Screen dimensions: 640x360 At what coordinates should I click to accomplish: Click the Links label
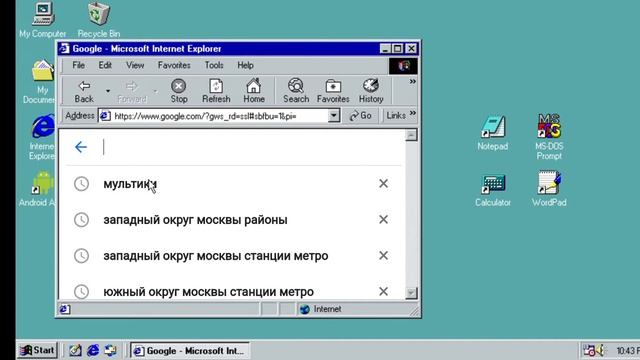(x=396, y=116)
